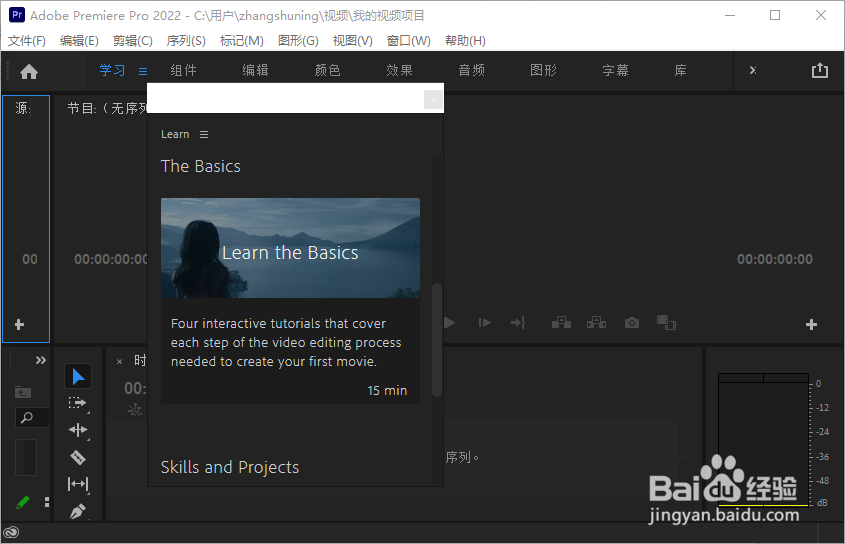Viewport: 845px width, 544px height.
Task: Show more workspaces overflow chevron
Action: 753,70
